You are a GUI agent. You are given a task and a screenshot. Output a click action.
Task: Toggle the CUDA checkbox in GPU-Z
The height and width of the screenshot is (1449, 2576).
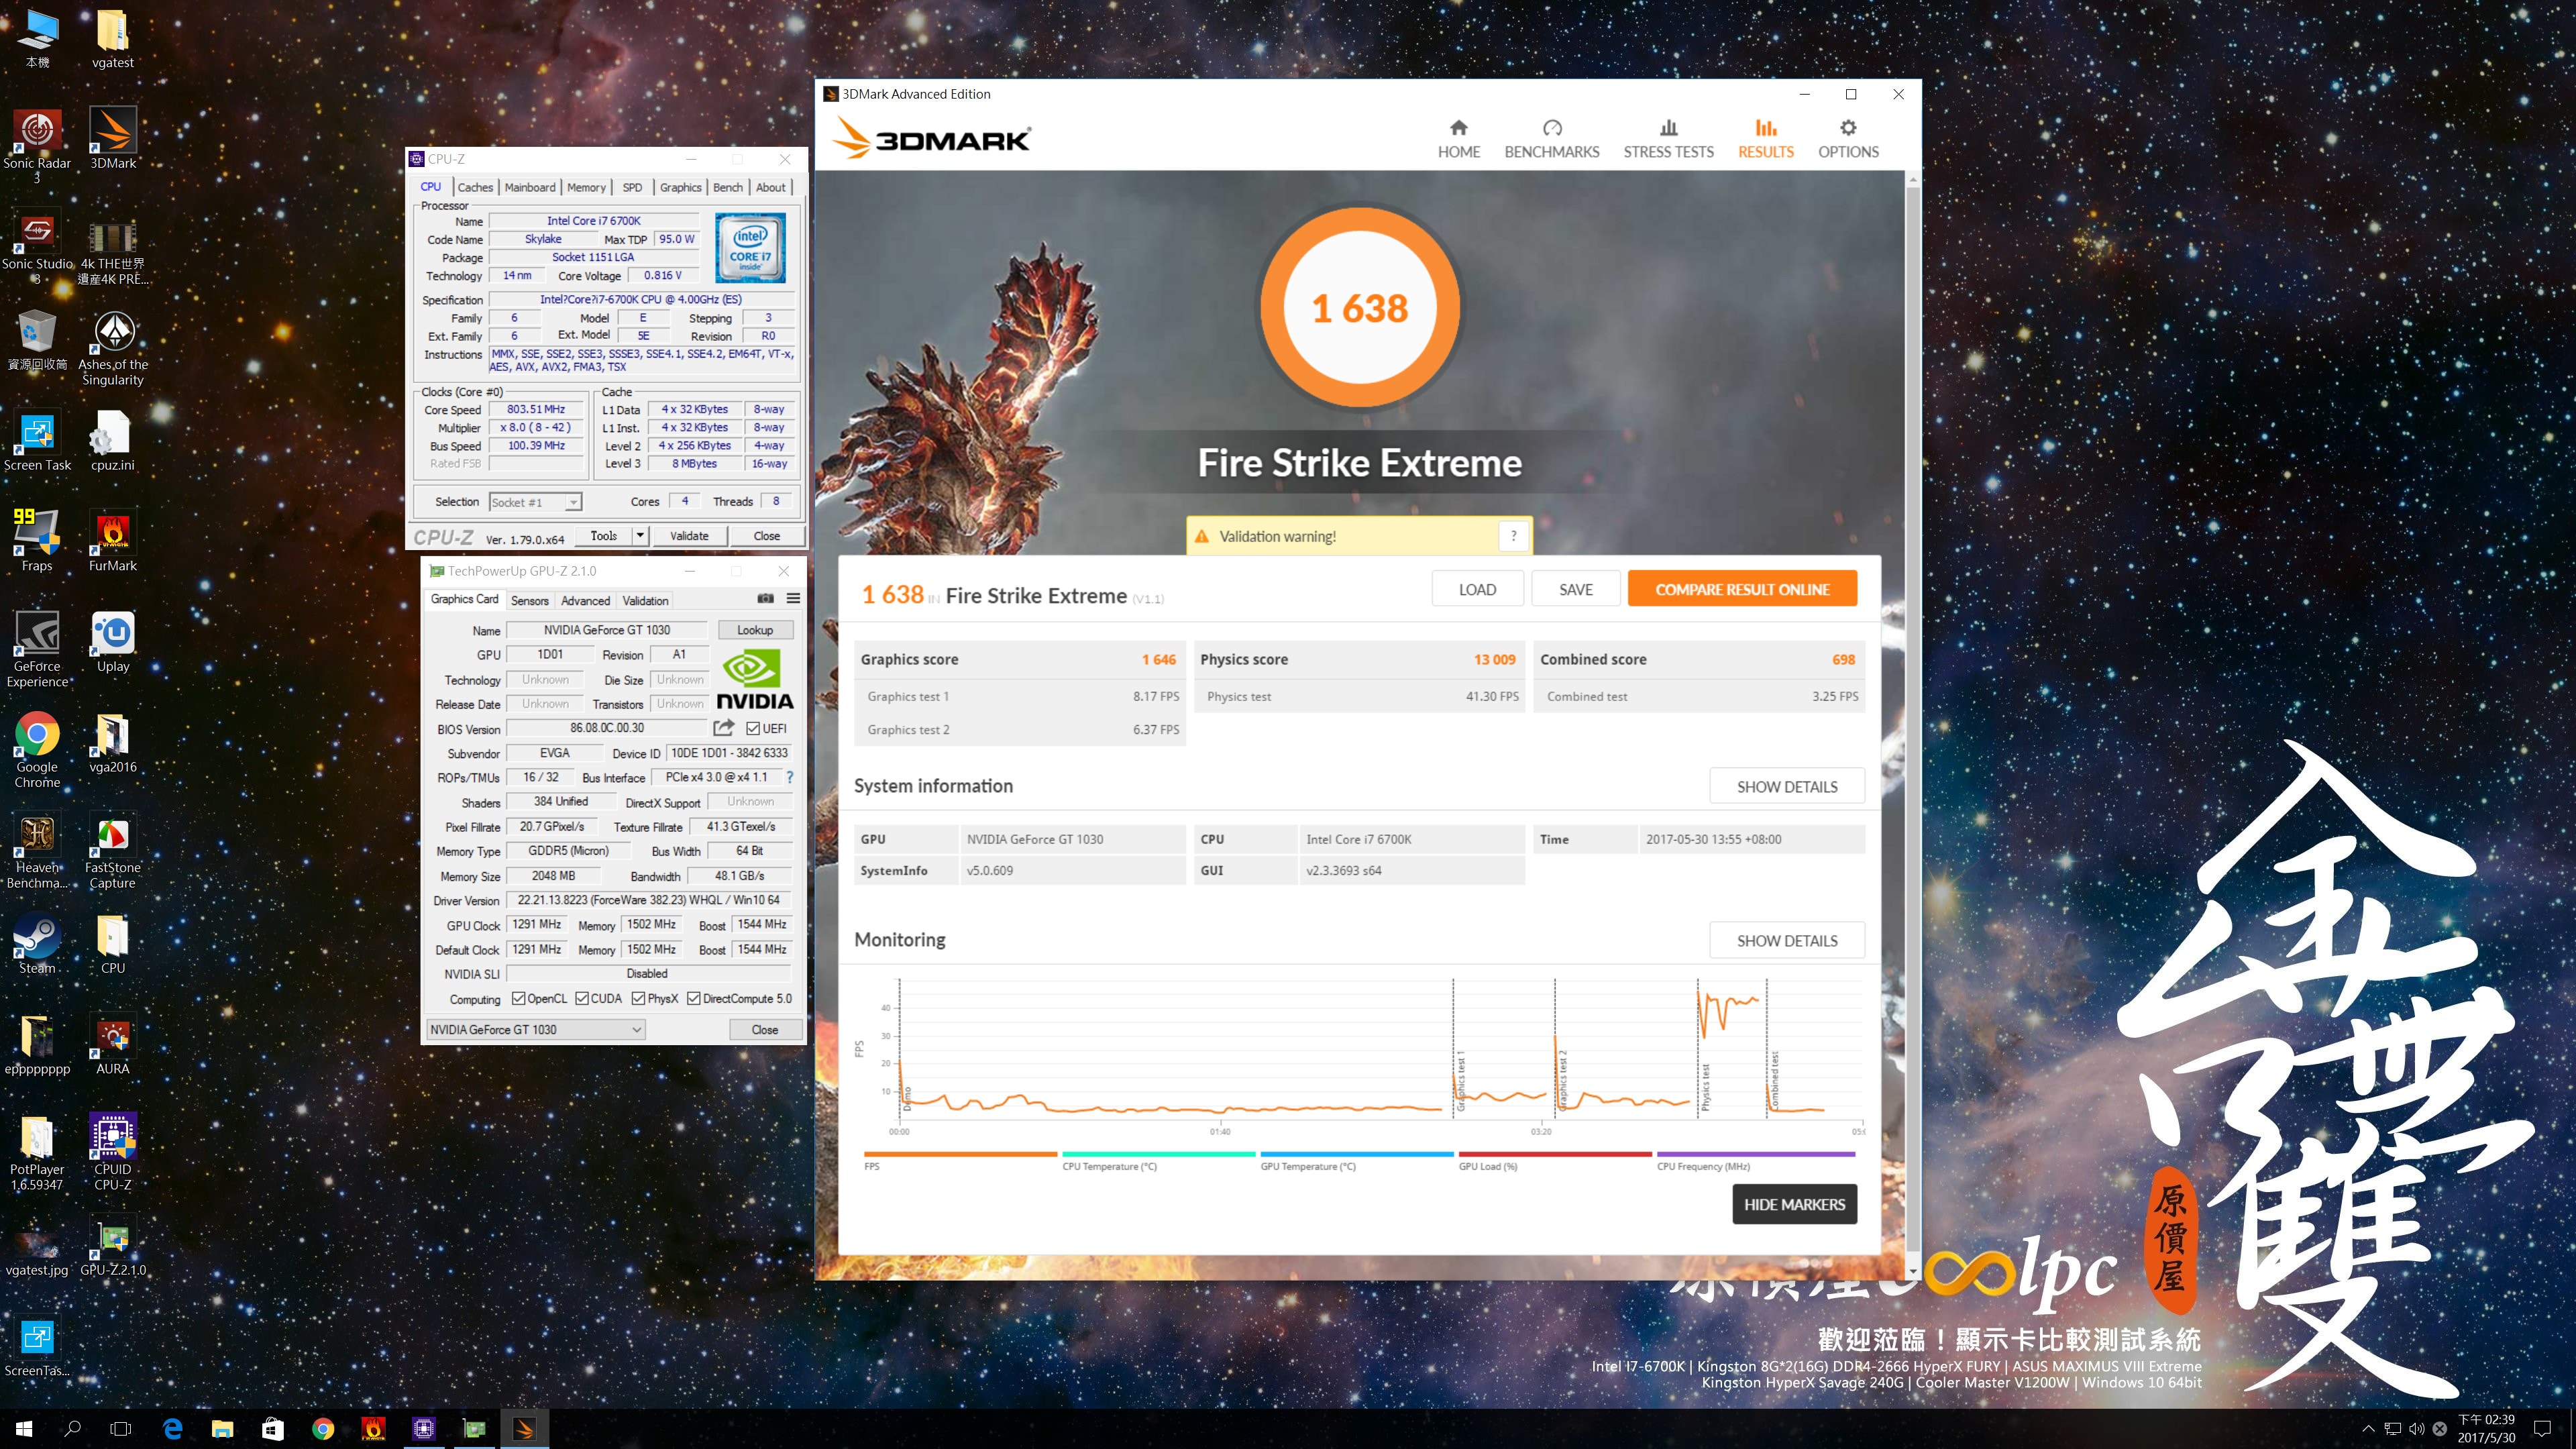(x=581, y=998)
